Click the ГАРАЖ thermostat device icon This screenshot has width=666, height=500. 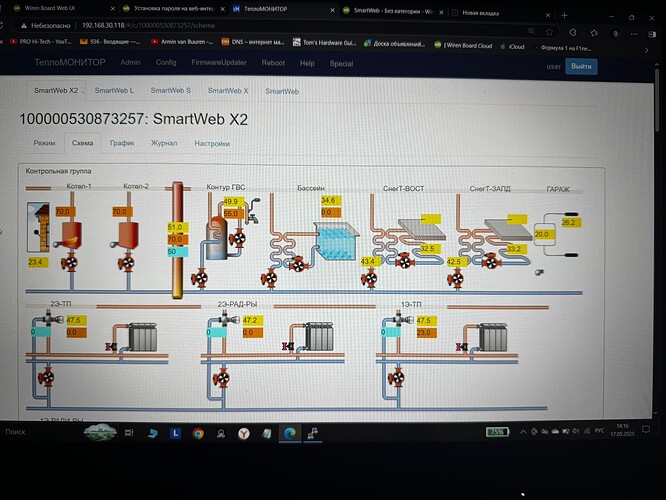tap(544, 234)
